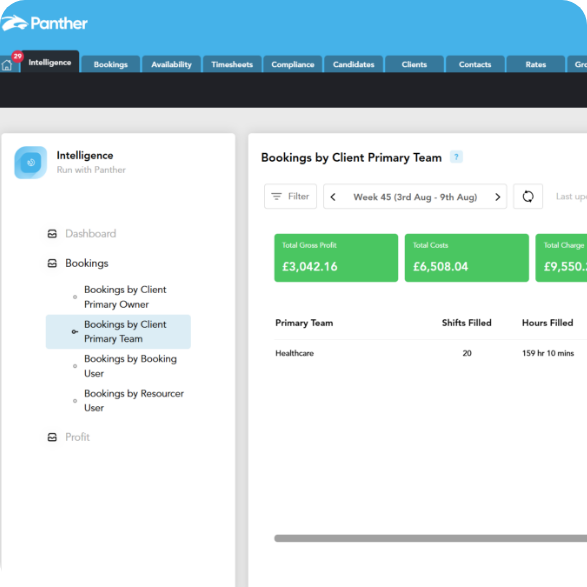This screenshot has height=587, width=587.
Task: Click the Panther logo
Action: tap(44, 23)
